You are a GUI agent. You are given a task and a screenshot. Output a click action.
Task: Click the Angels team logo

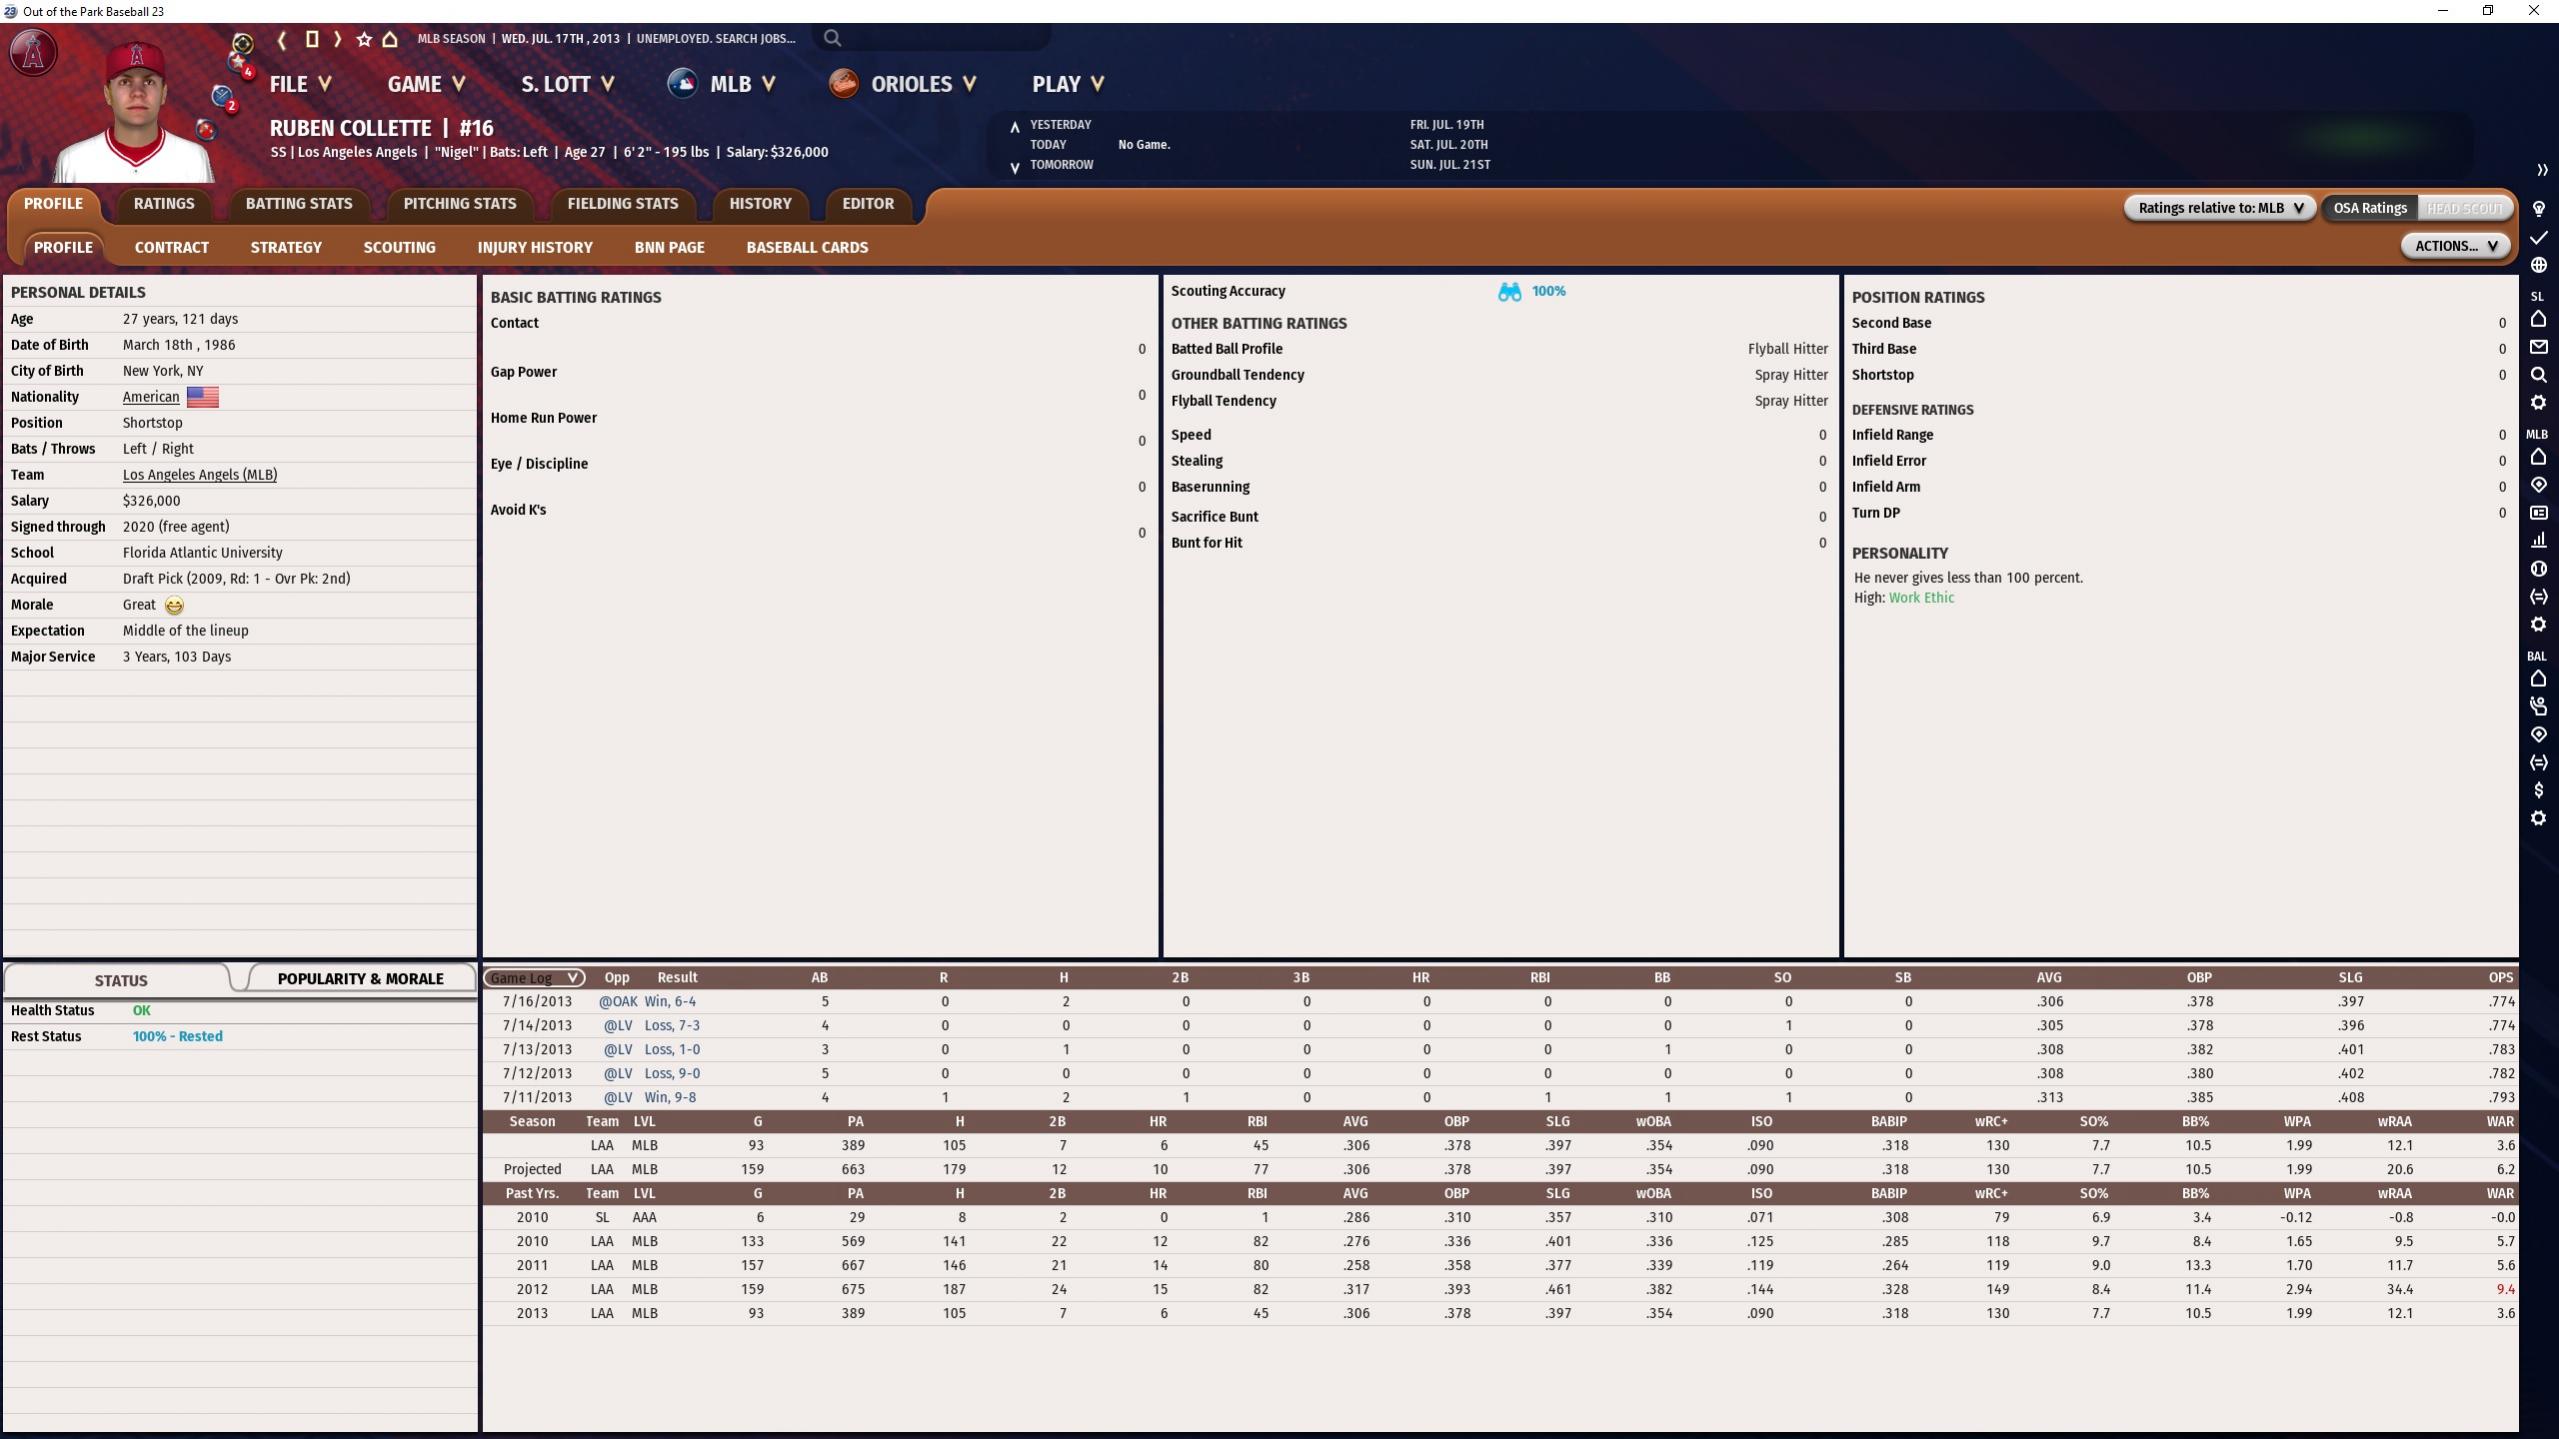click(33, 53)
